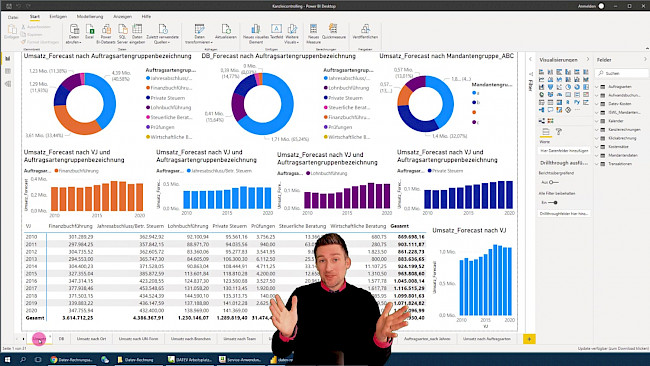Toggle the Berichtsübergreifend switch
Image resolution: width=650 pixels, height=366 pixels.
pyautogui.click(x=553, y=182)
